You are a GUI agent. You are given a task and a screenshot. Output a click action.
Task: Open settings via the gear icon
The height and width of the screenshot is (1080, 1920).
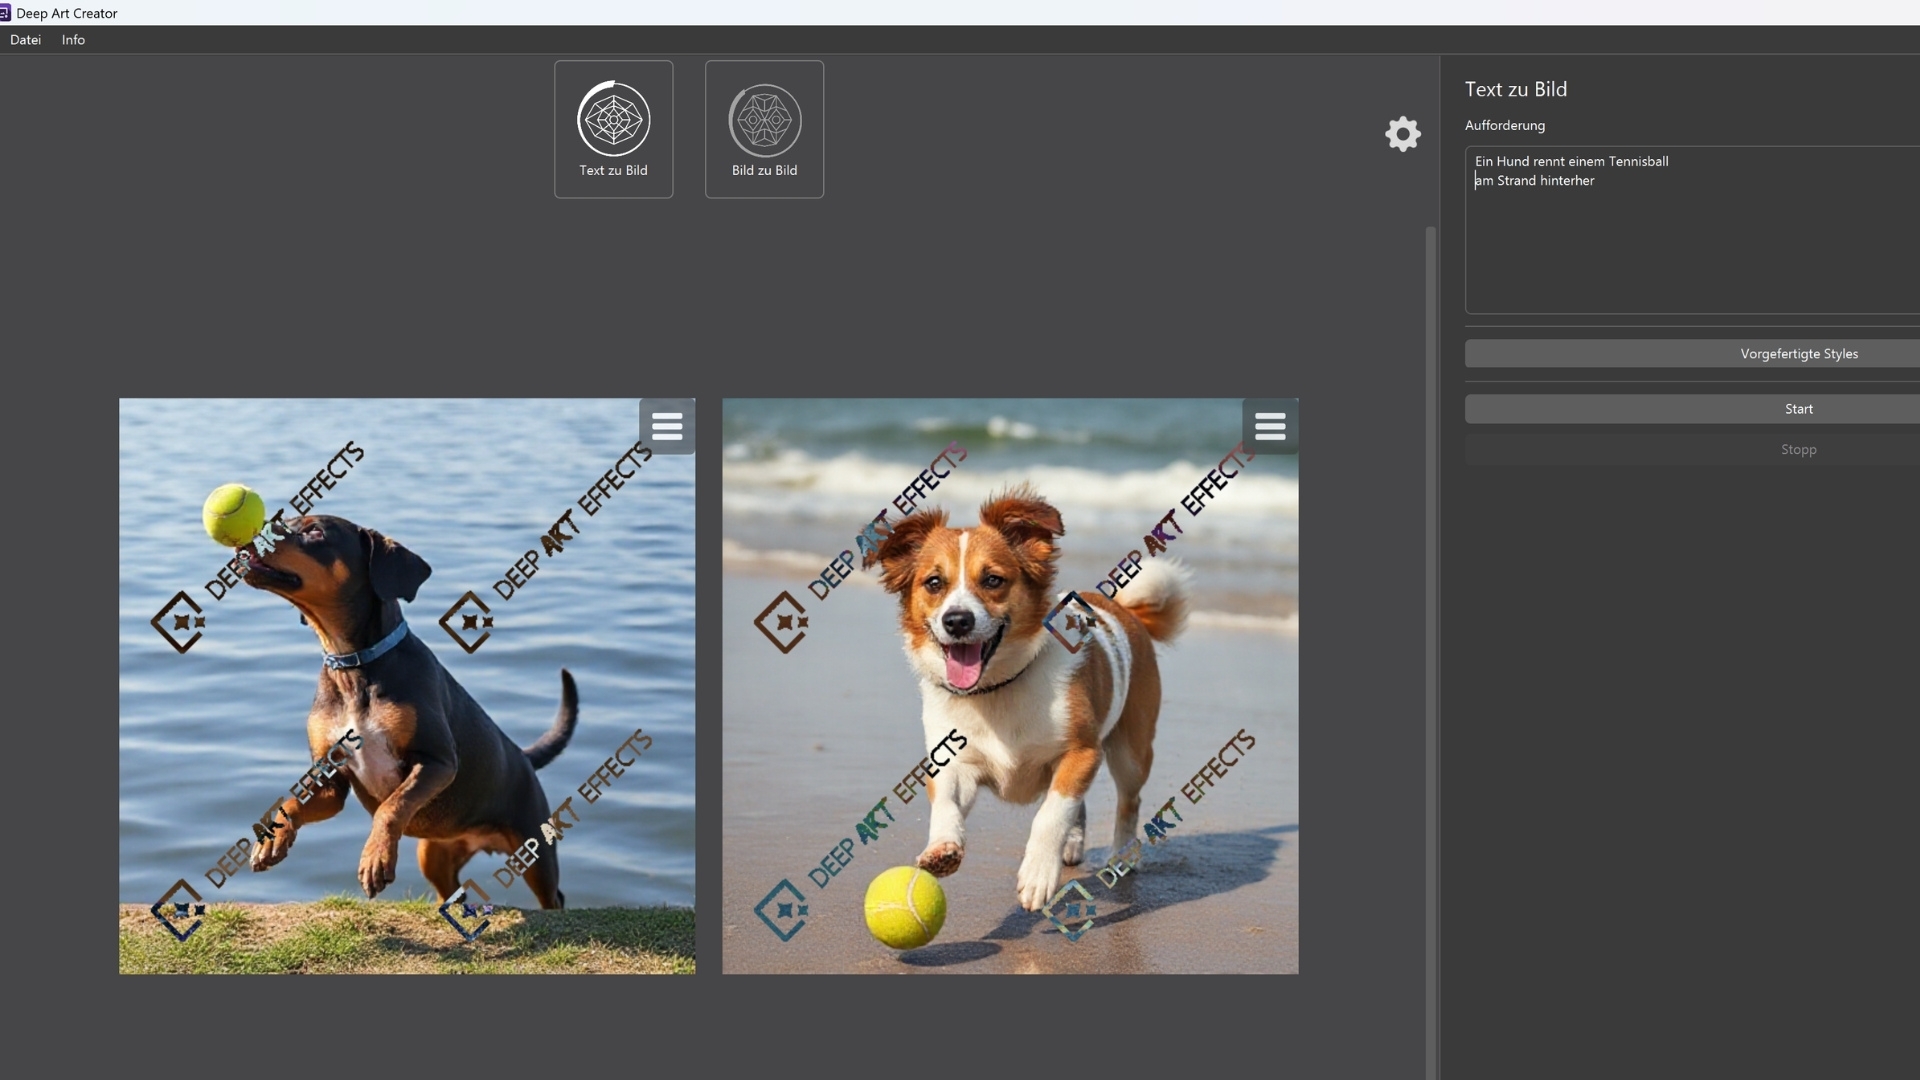[1402, 134]
